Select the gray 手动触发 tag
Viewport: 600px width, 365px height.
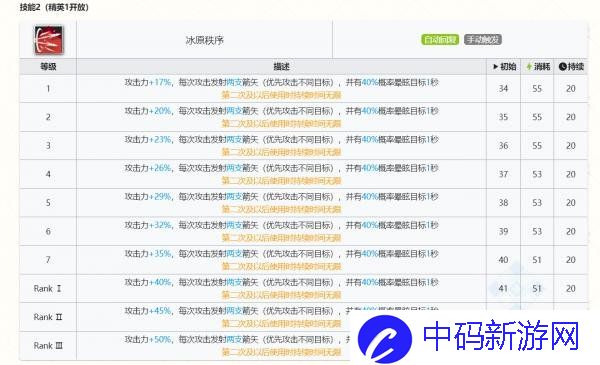click(x=483, y=39)
